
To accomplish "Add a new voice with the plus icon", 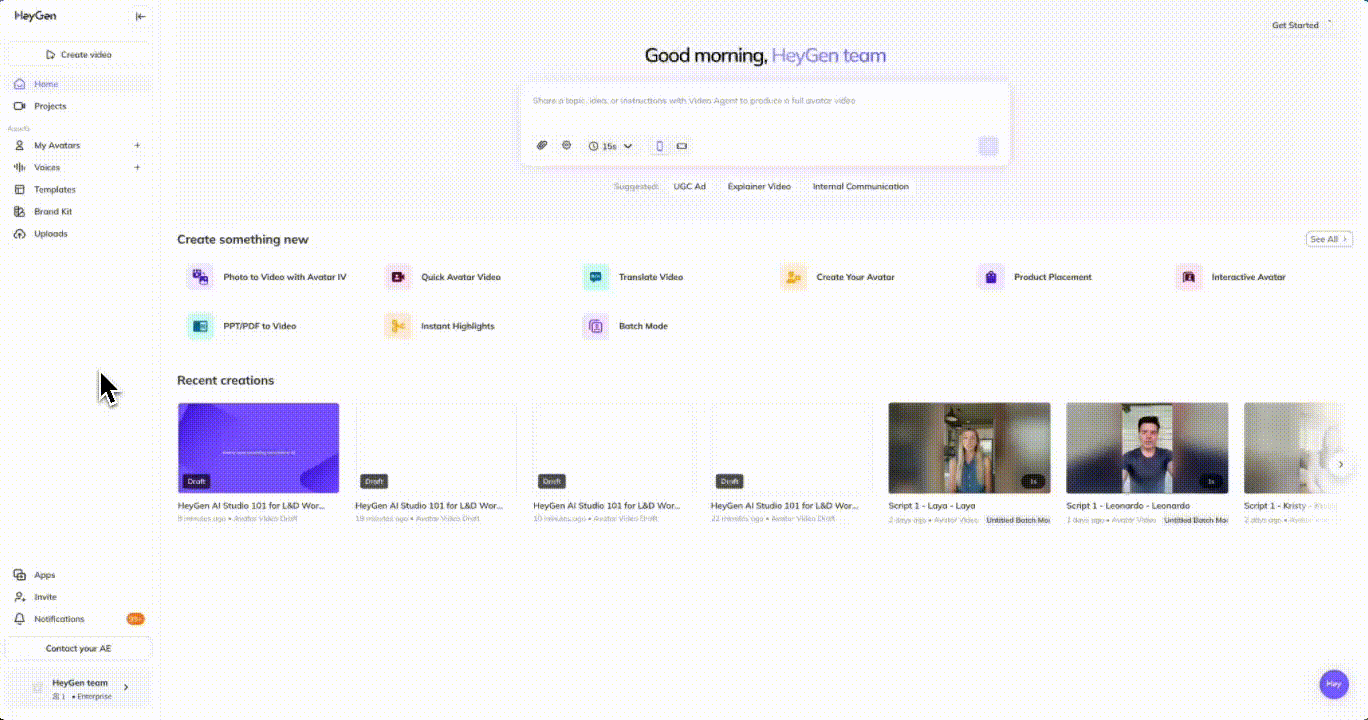I will (137, 168).
